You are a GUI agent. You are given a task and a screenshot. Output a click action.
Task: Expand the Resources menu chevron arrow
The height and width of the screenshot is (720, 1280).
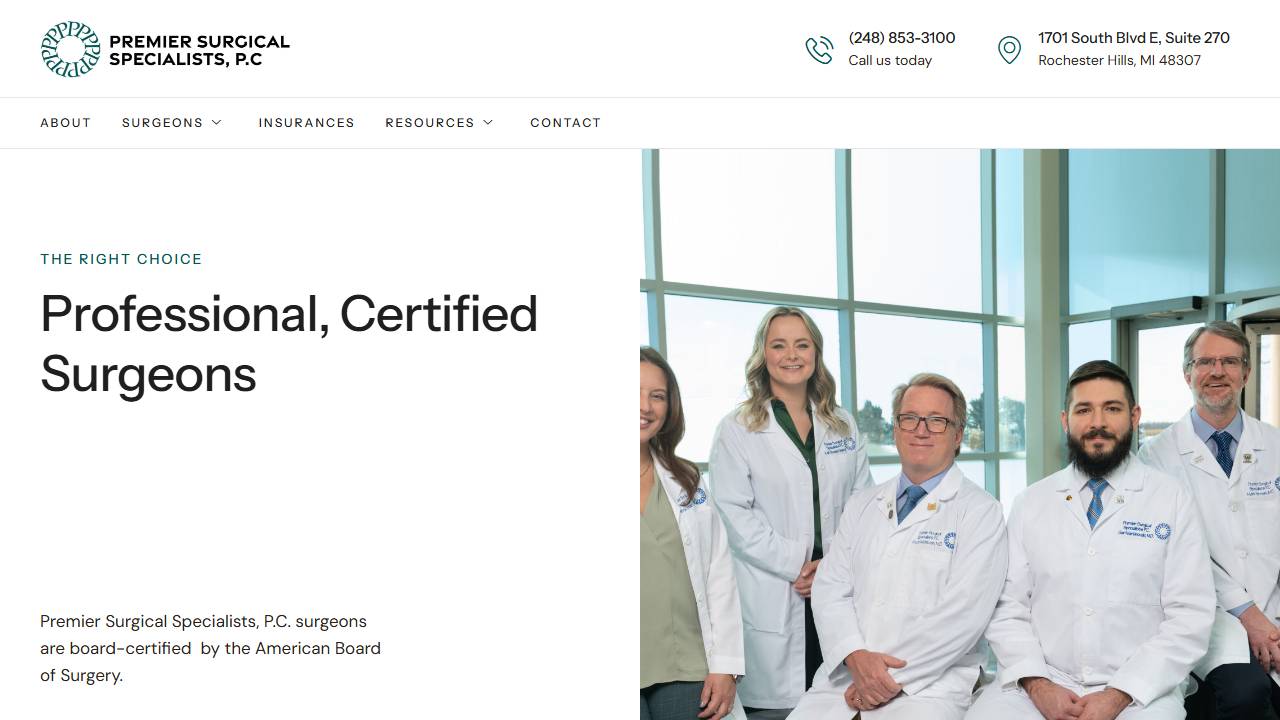click(x=488, y=122)
